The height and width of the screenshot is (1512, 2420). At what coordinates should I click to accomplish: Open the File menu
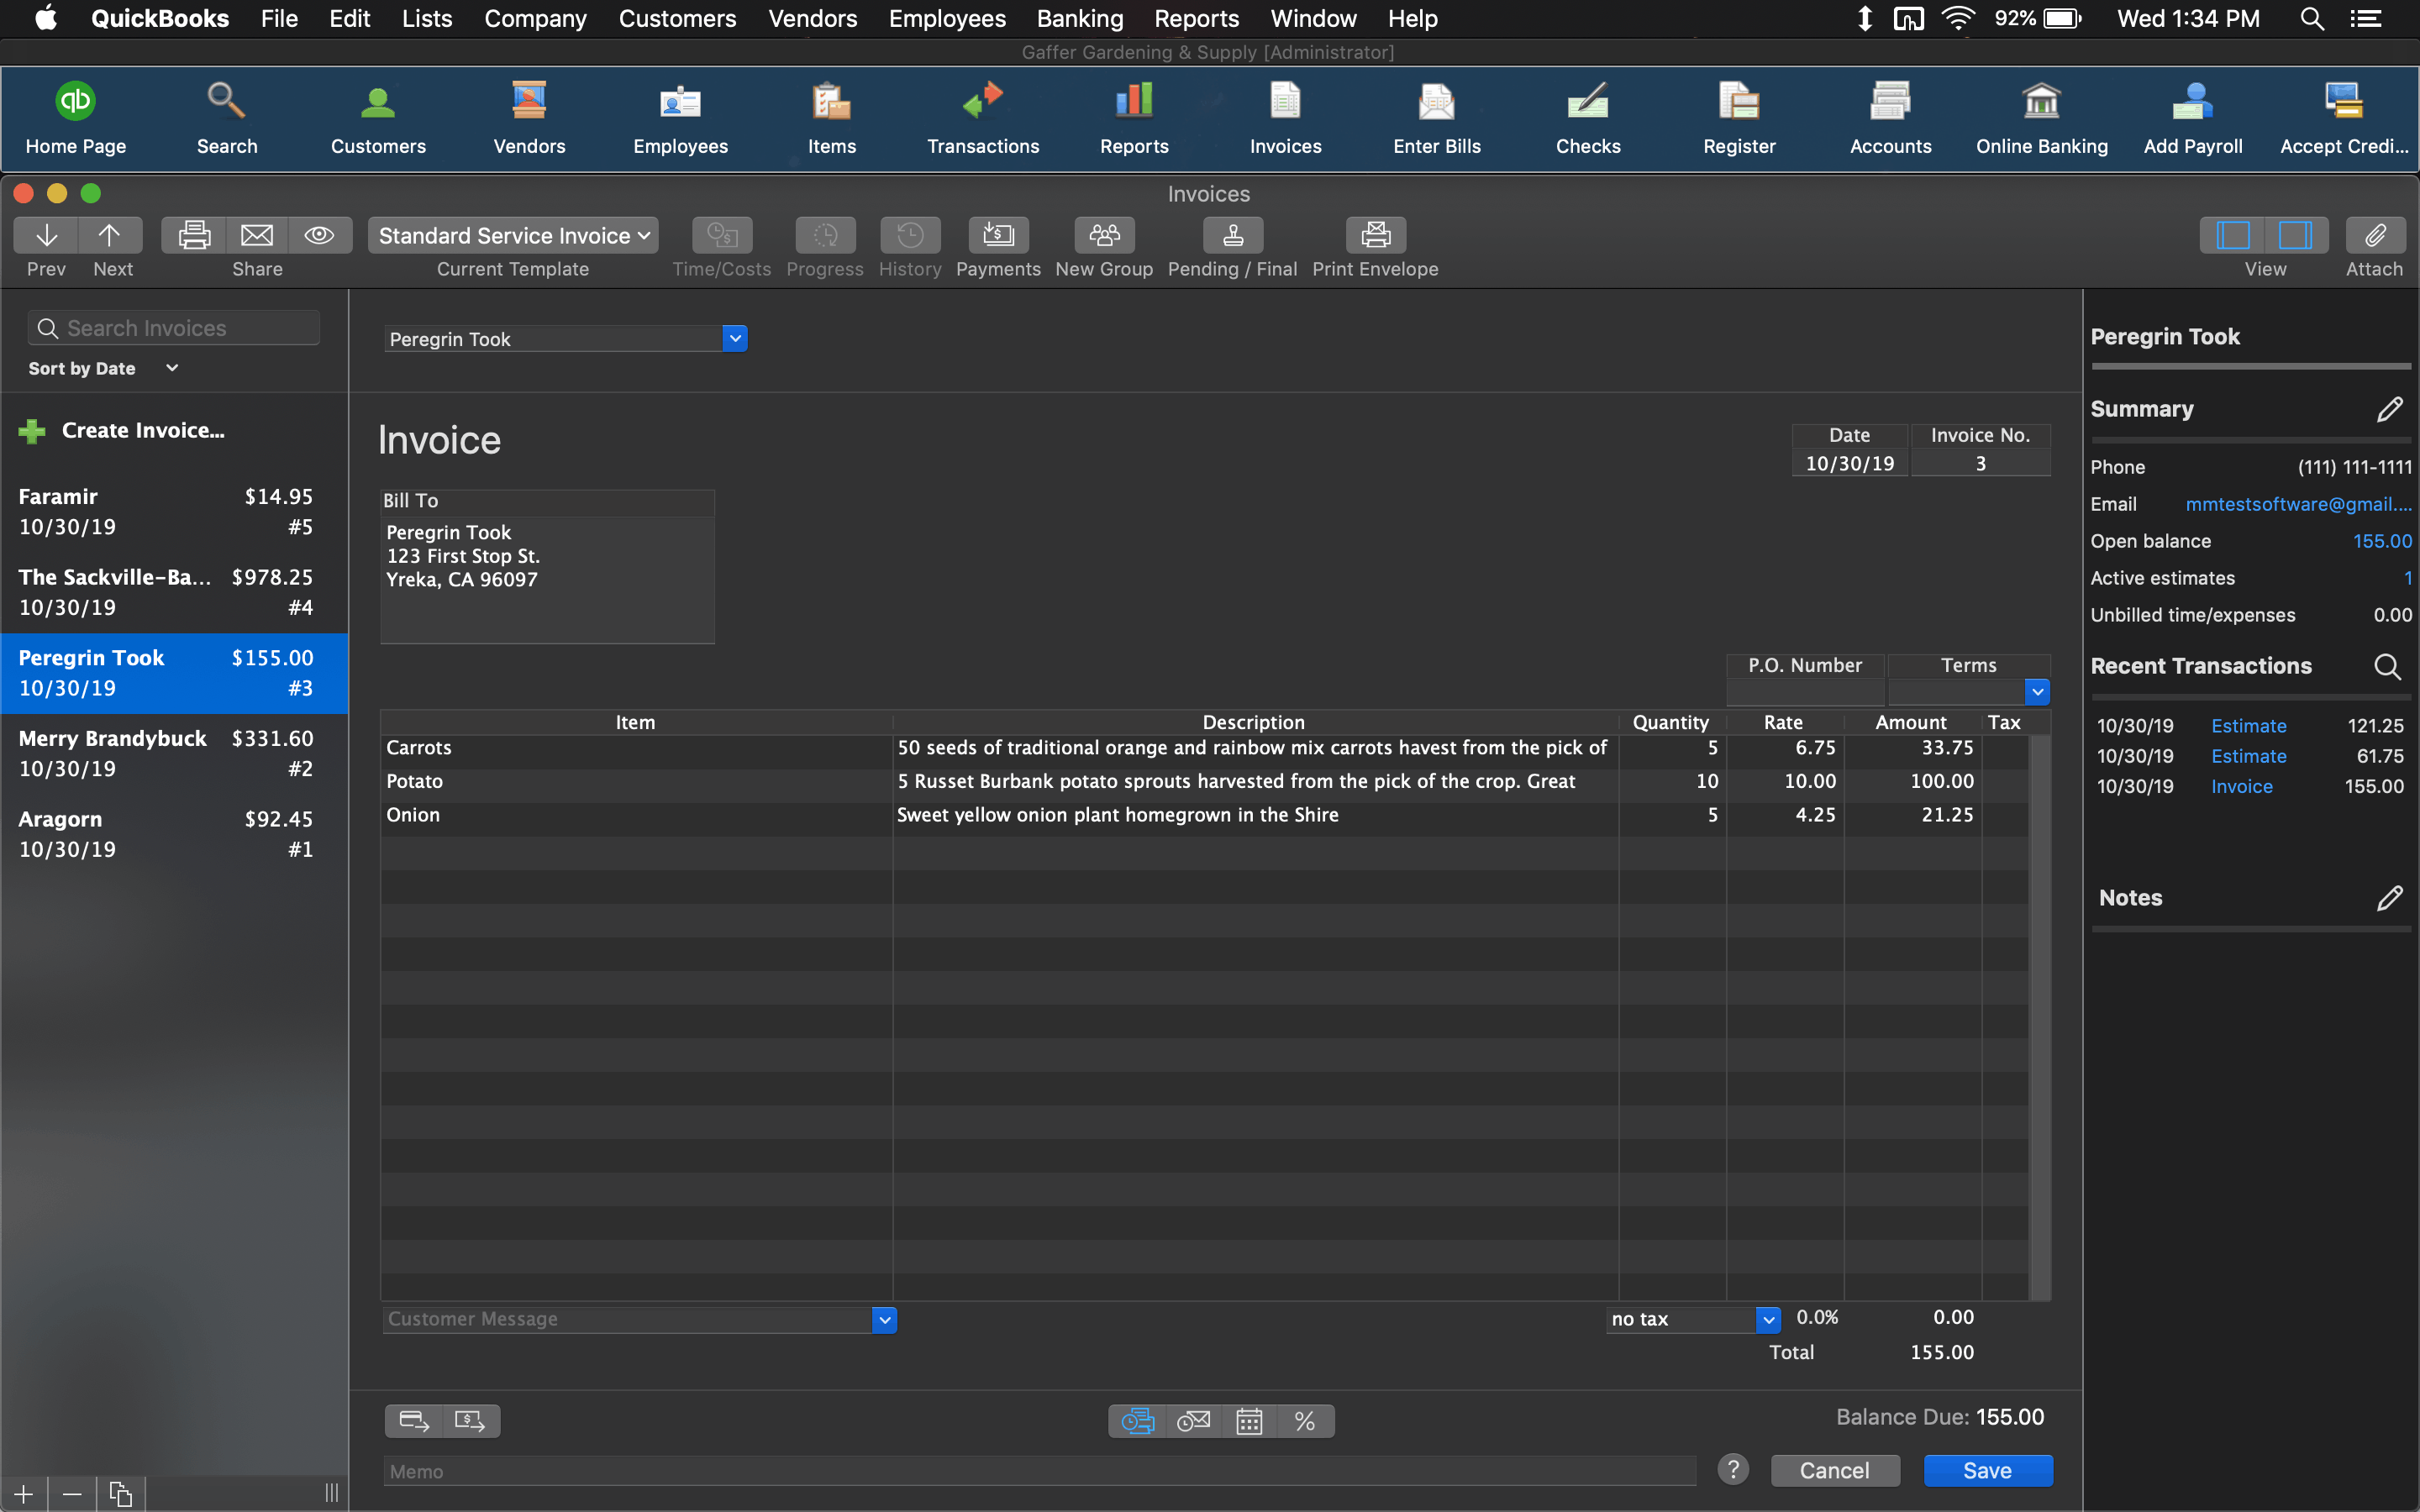pos(279,18)
